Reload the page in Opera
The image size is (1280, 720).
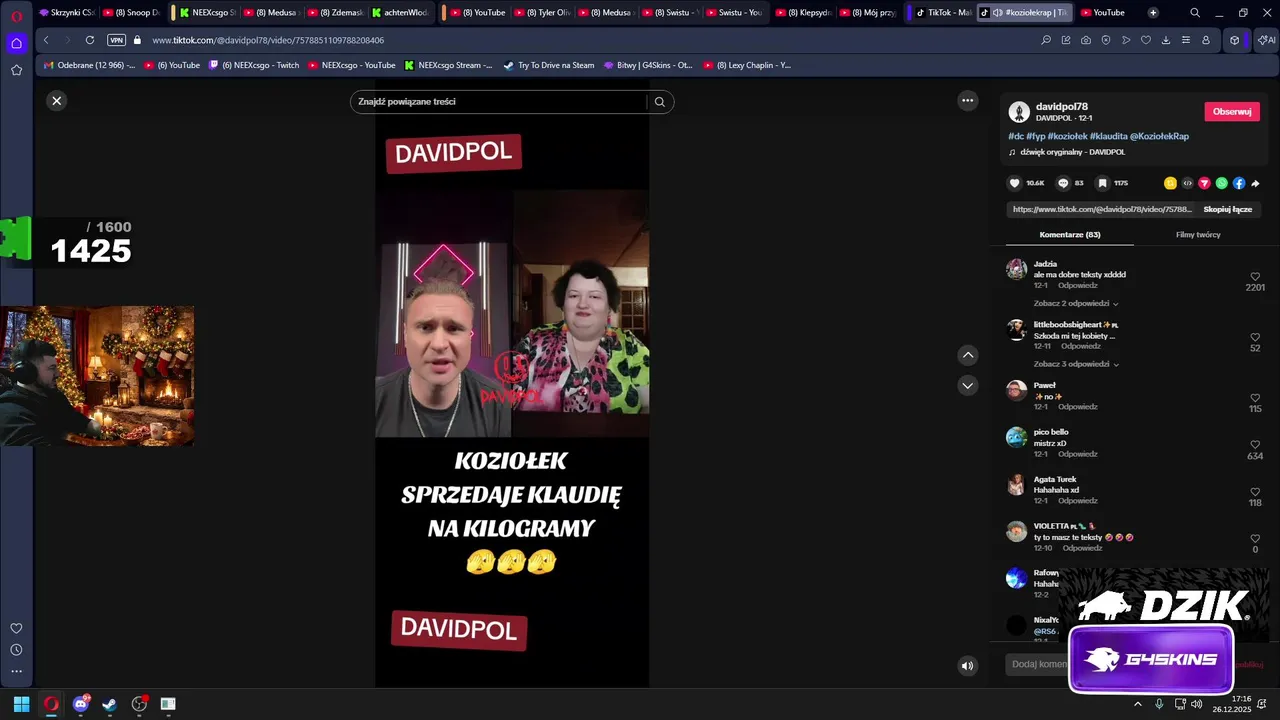coord(90,40)
